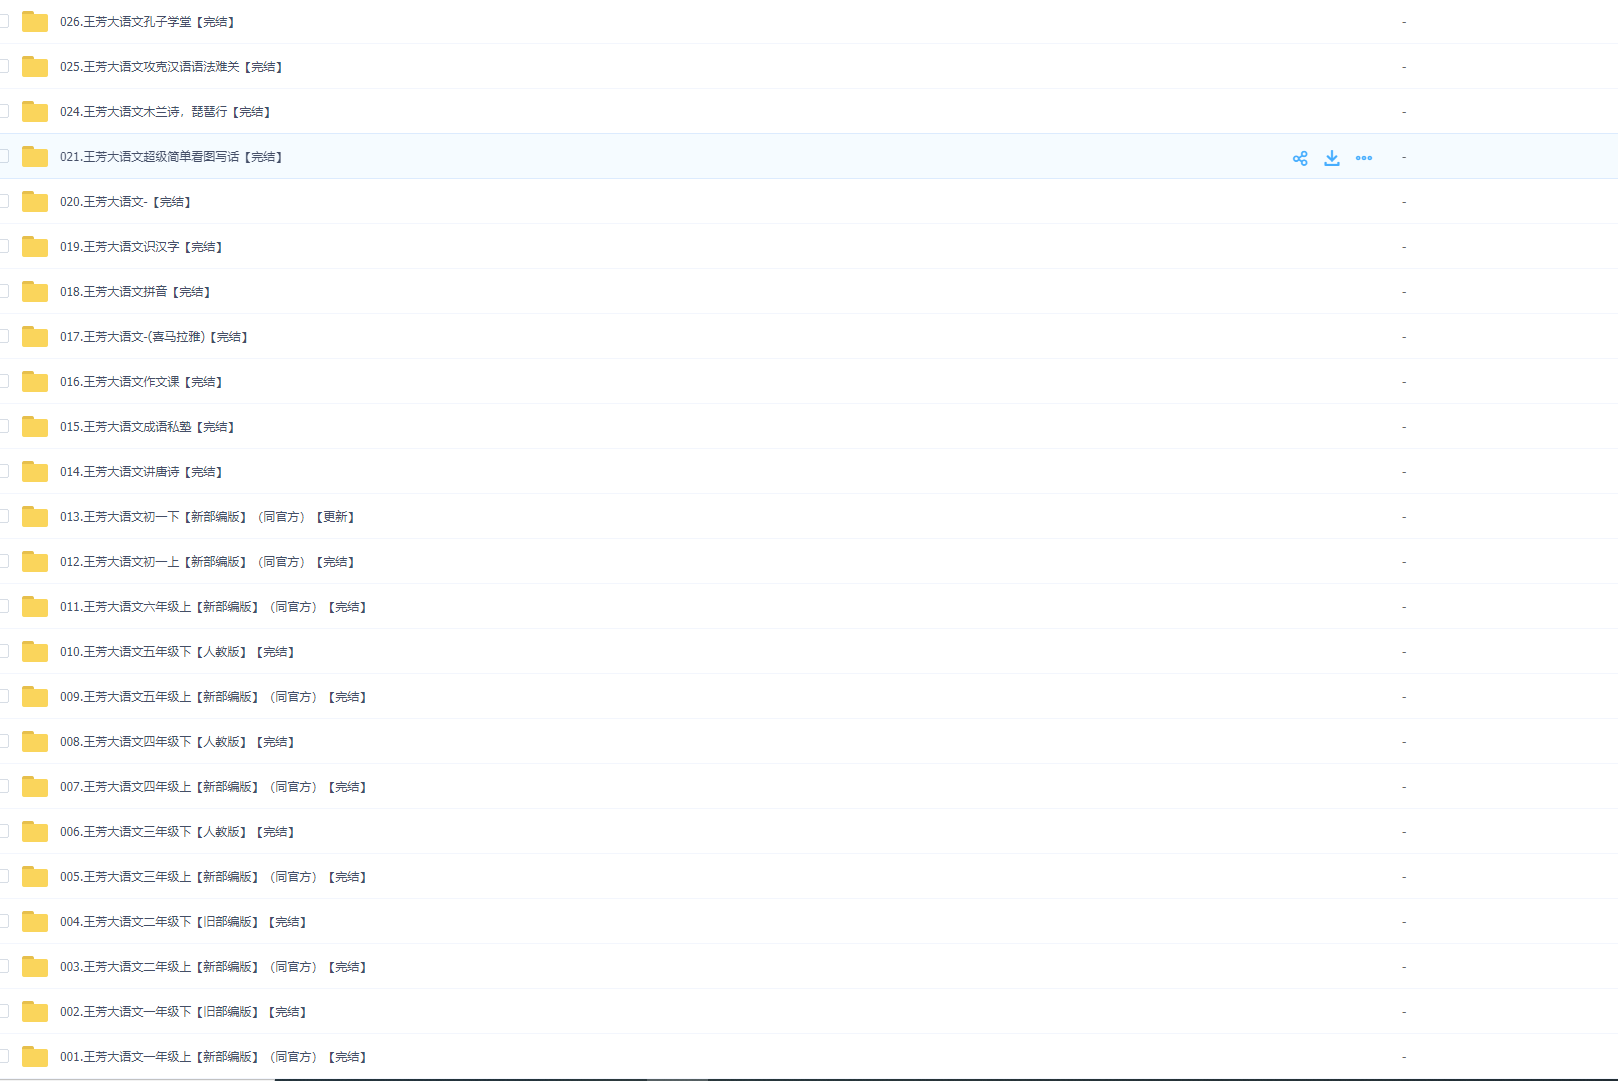Open folder icon for 026.王芳大语文孔子学堂

tap(35, 21)
